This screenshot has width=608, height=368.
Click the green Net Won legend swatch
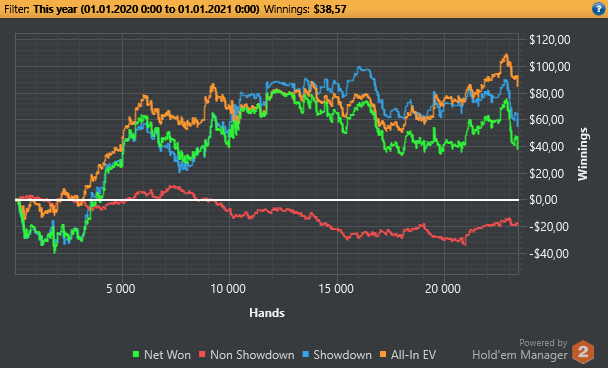pos(136,354)
